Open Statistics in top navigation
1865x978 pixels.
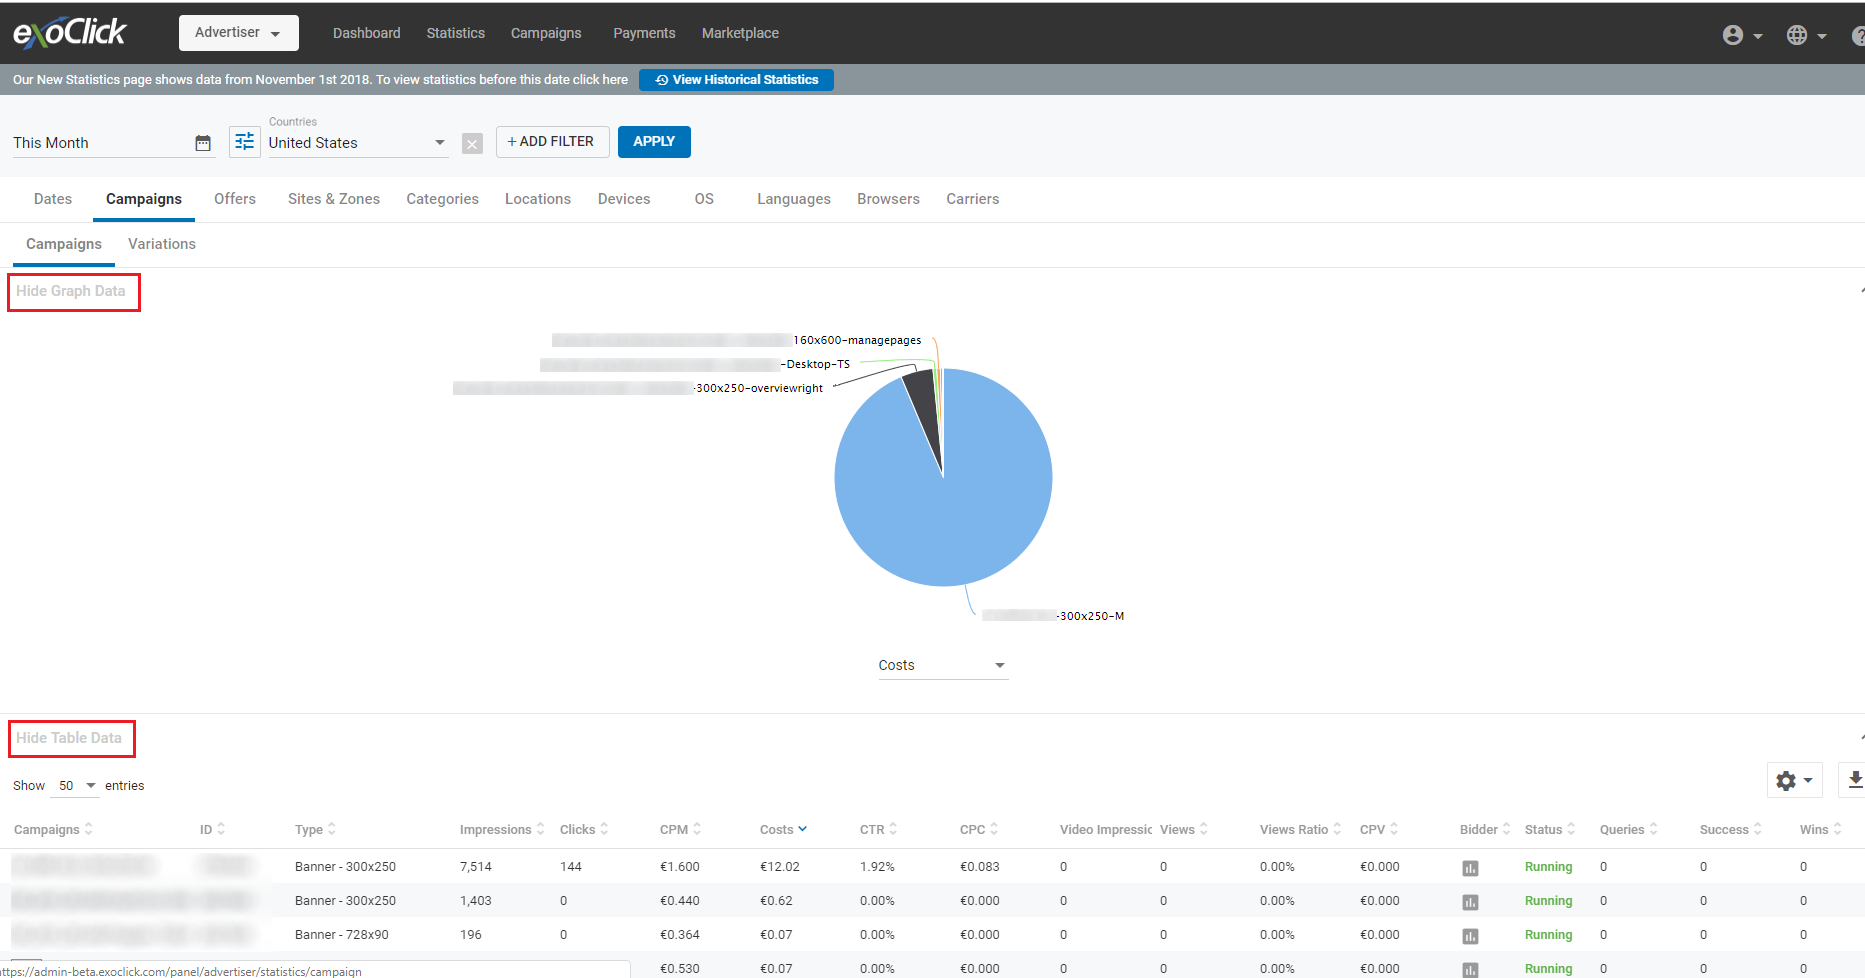(x=456, y=33)
